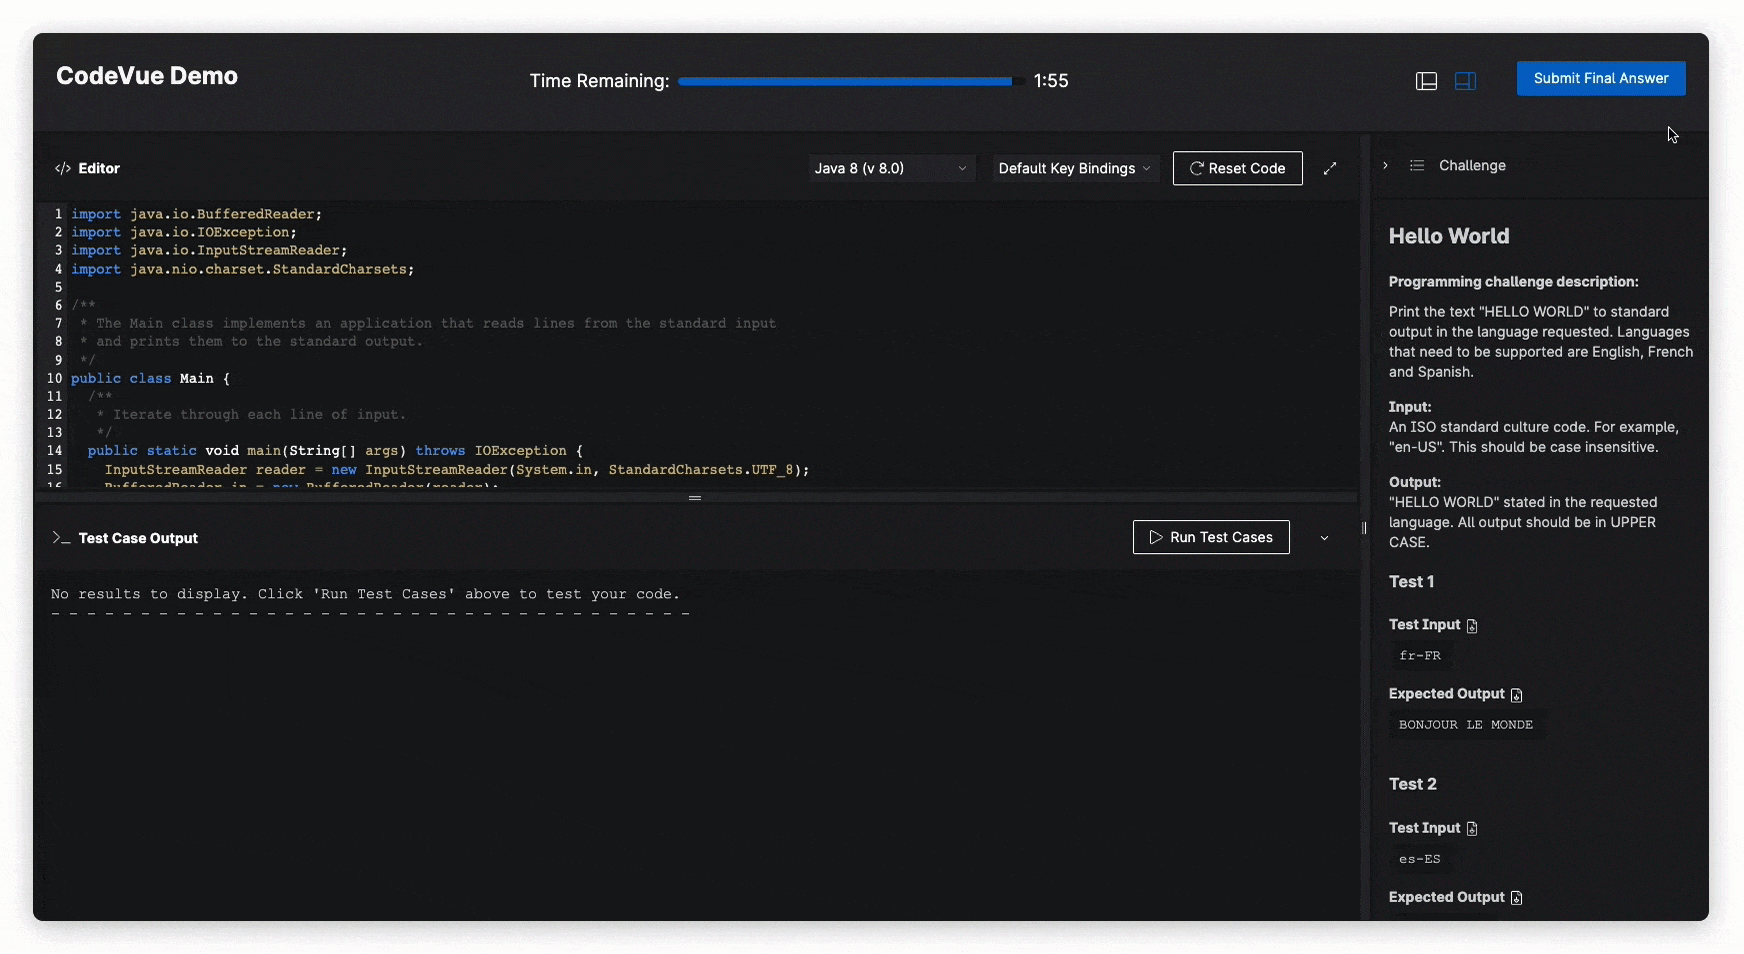Run Test Cases button
This screenshot has width=1744, height=954.
coord(1211,537)
